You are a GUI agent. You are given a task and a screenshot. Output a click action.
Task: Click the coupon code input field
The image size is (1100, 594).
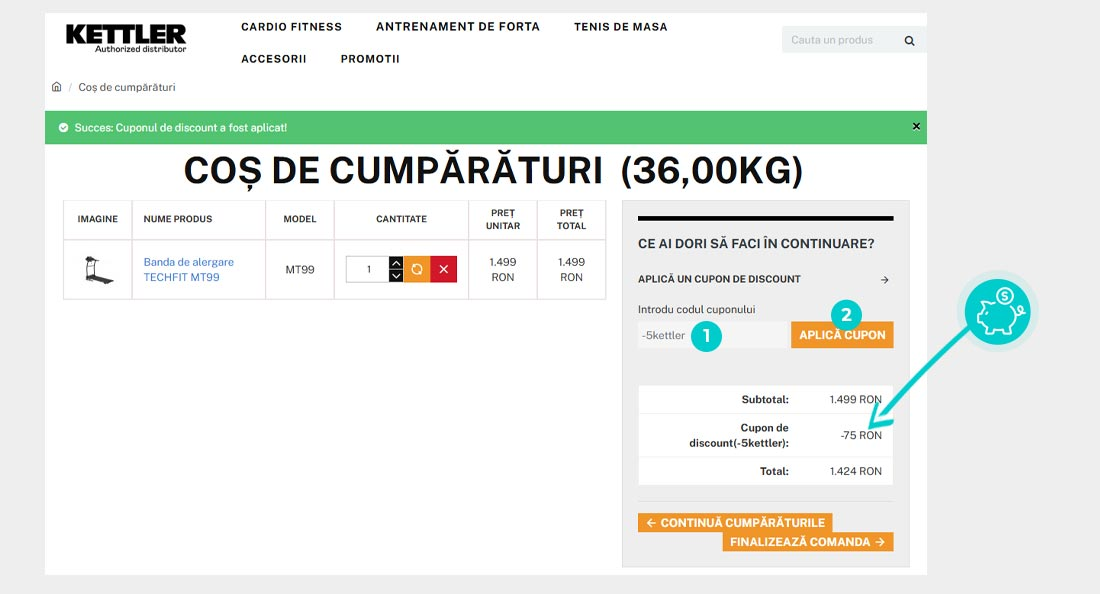[713, 335]
